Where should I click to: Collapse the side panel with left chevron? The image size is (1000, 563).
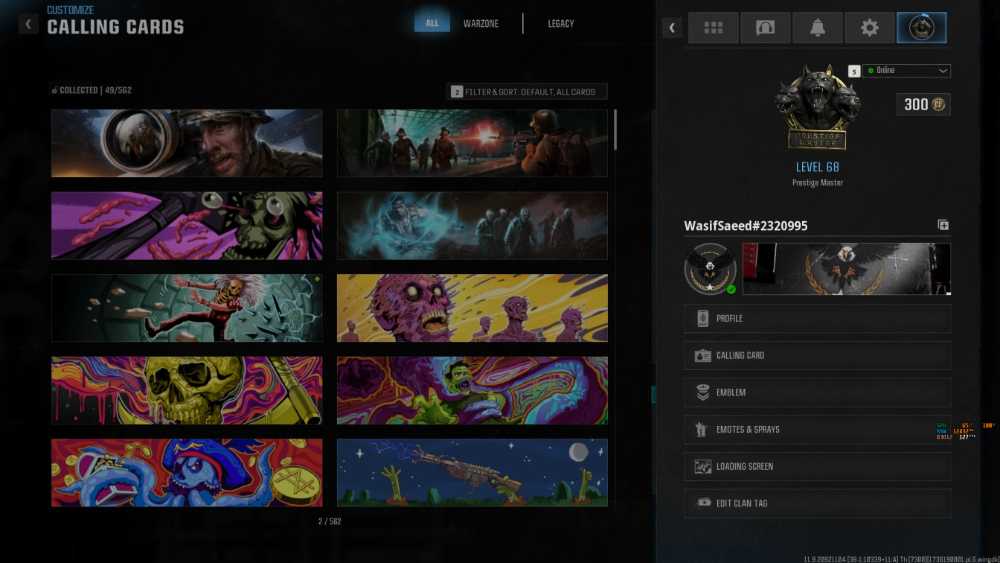click(672, 28)
